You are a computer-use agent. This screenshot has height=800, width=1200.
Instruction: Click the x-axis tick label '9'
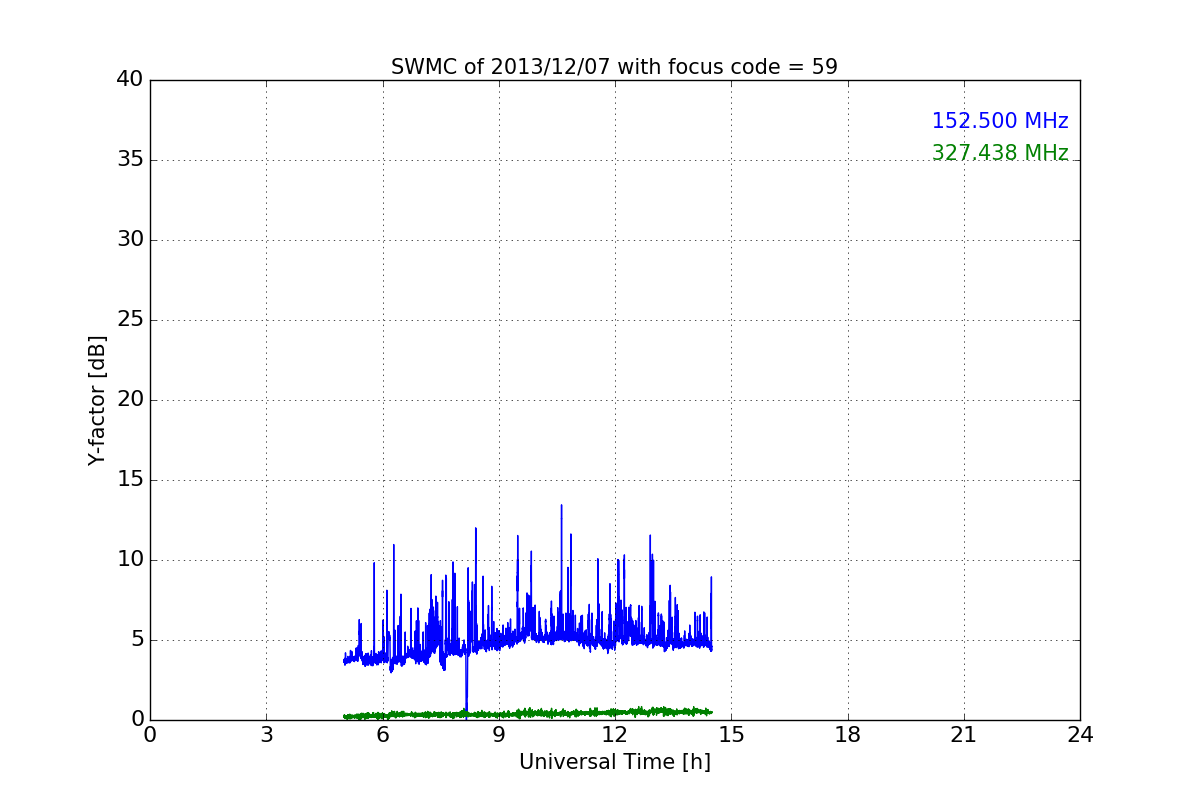tap(499, 734)
